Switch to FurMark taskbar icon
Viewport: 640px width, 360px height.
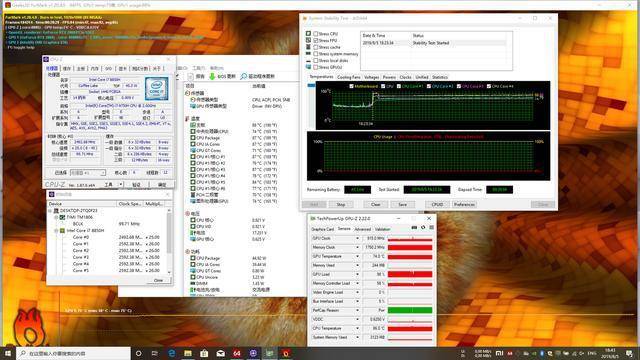pyautogui.click(x=286, y=353)
